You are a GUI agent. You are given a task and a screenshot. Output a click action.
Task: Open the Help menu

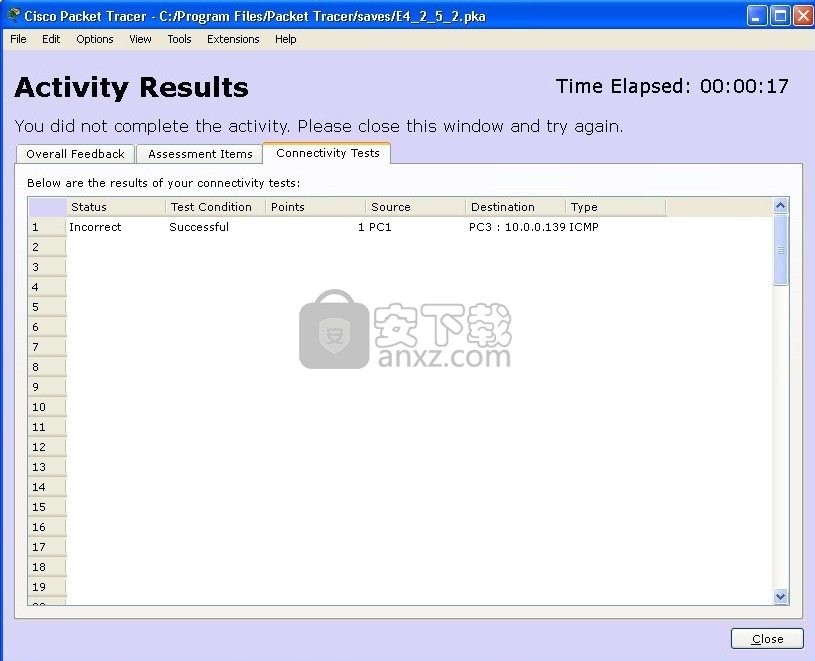point(285,39)
